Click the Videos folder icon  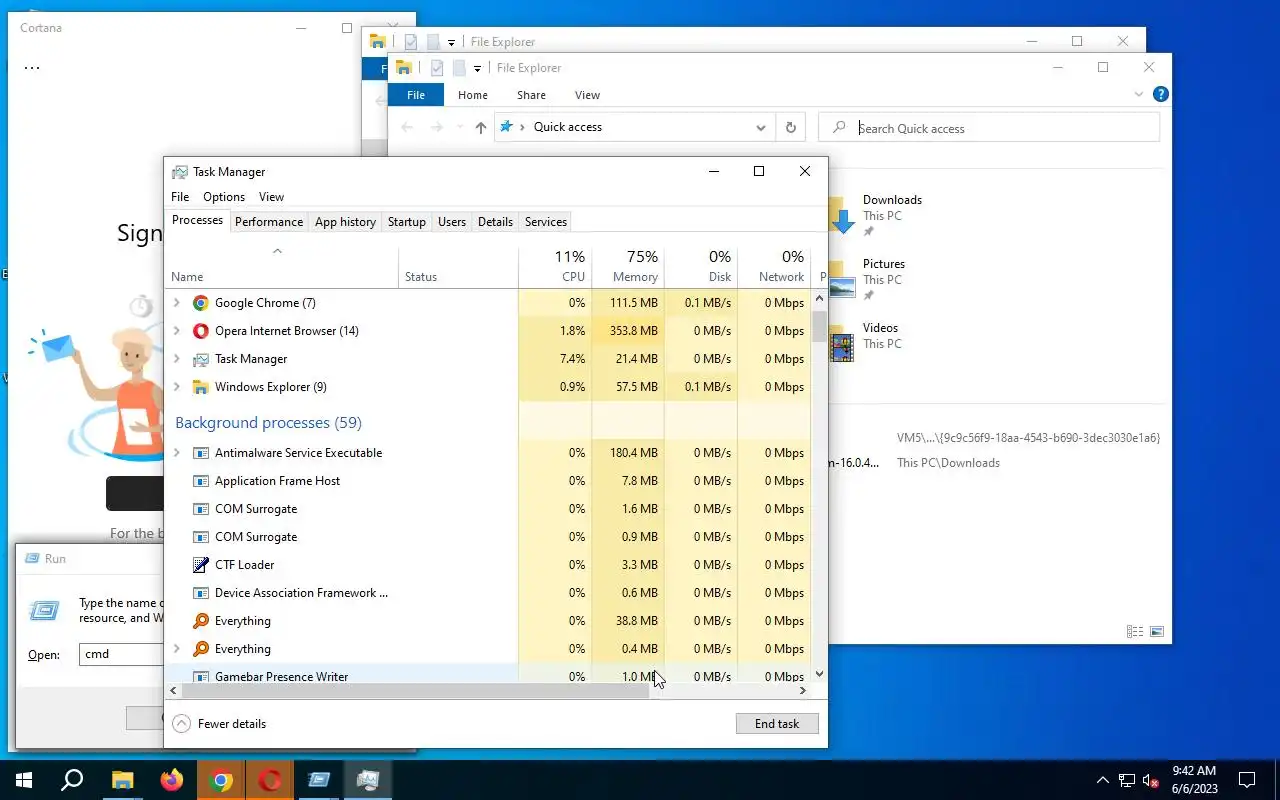(842, 344)
